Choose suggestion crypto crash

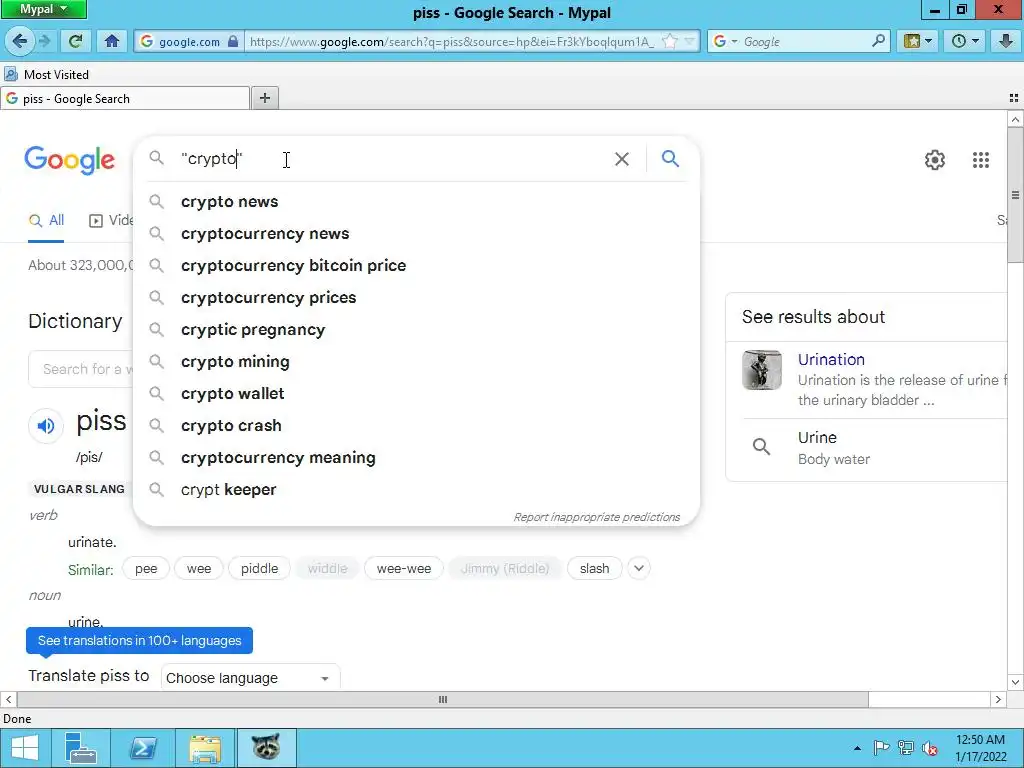pos(416,426)
